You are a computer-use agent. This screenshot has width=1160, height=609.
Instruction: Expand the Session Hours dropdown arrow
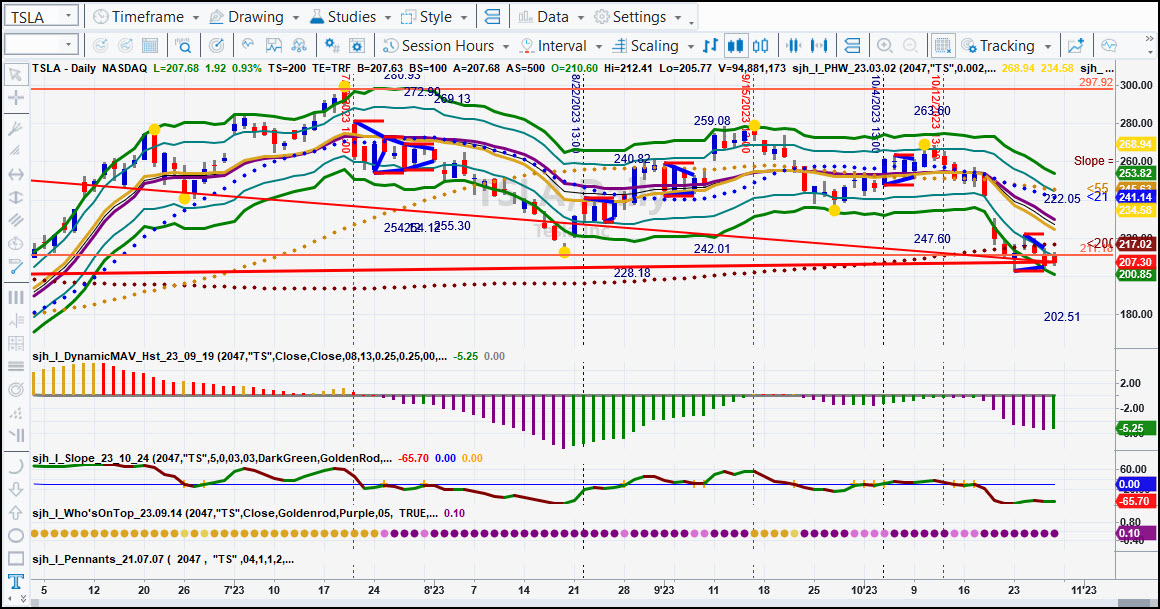506,46
